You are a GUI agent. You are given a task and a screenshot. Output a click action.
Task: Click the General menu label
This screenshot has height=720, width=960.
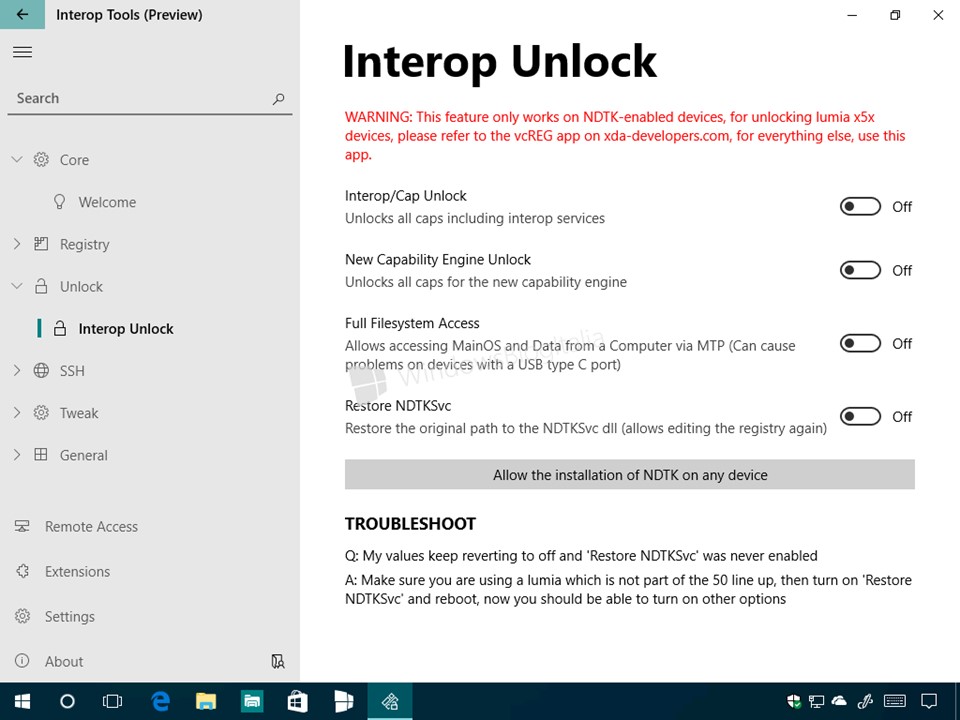point(83,456)
